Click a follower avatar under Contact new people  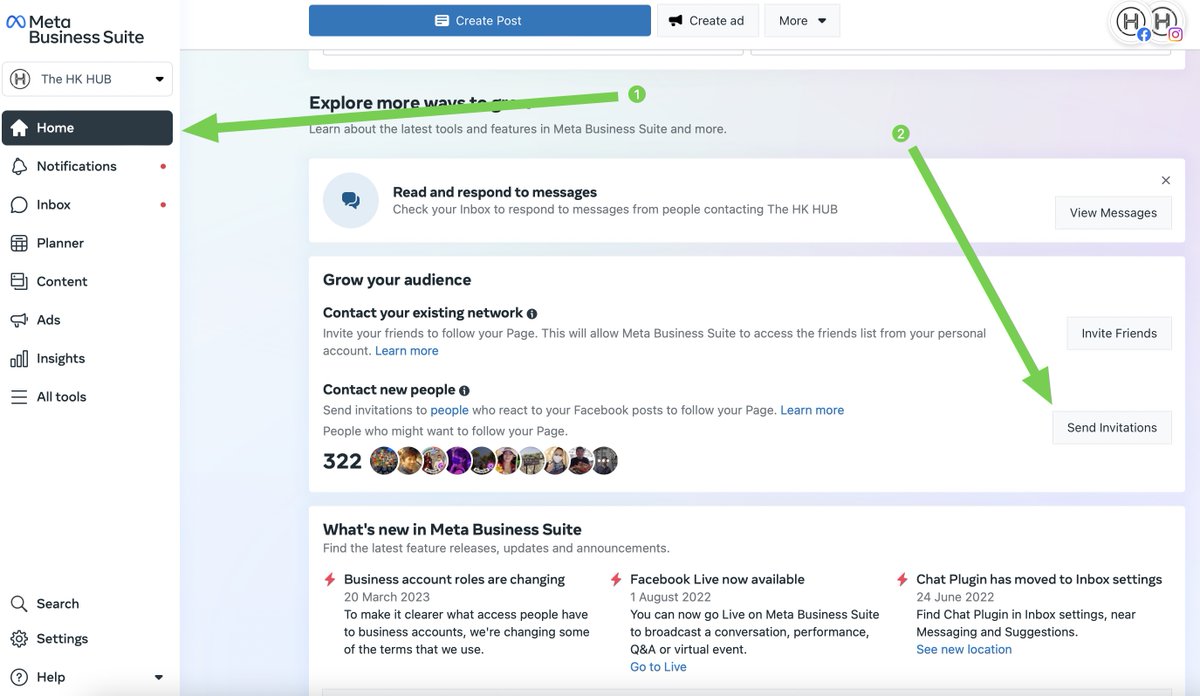[x=384, y=460]
